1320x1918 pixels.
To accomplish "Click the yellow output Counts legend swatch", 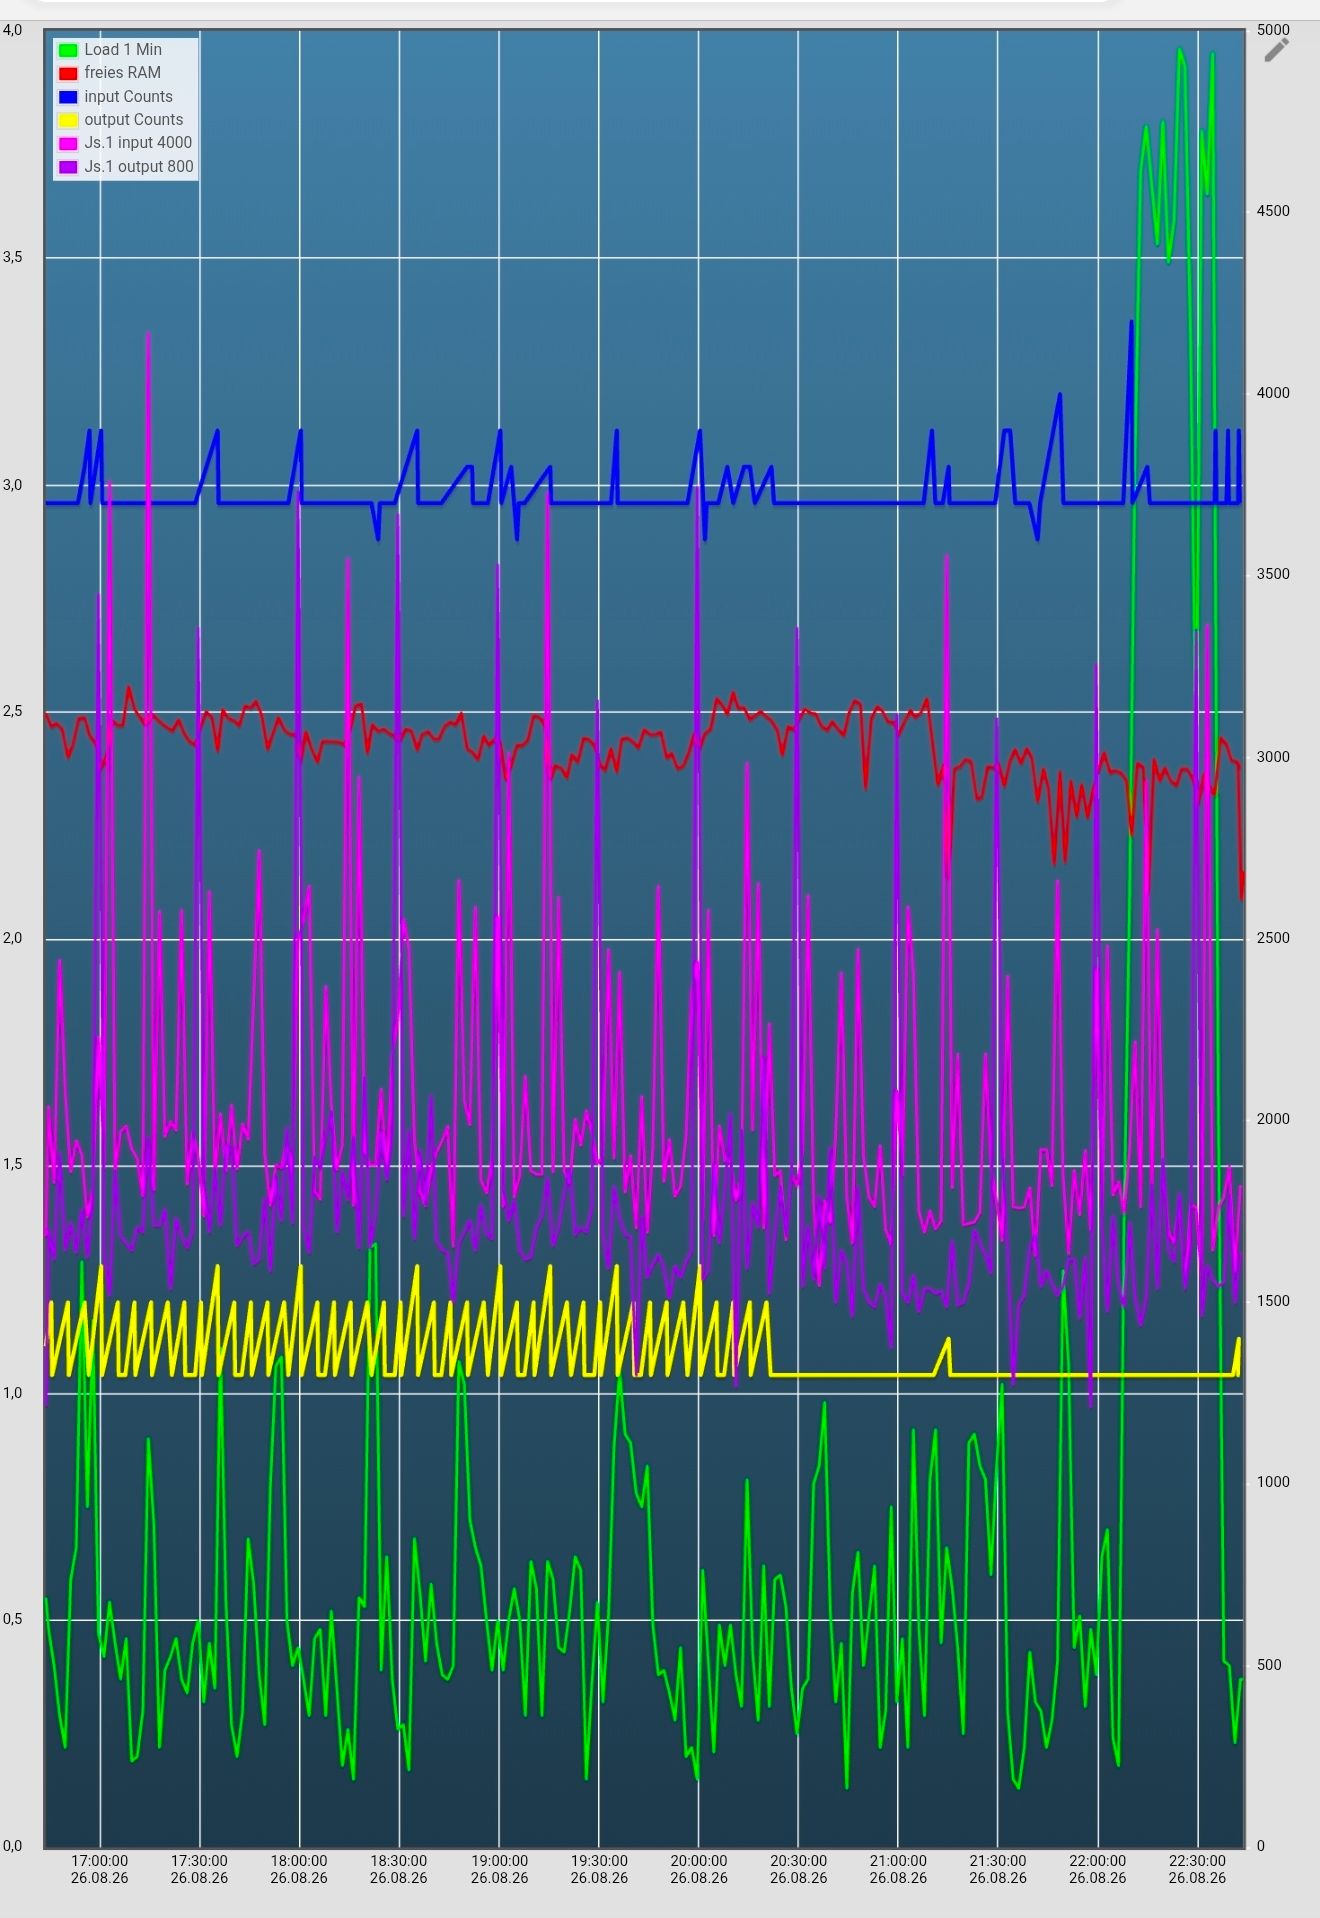I will tap(68, 120).
